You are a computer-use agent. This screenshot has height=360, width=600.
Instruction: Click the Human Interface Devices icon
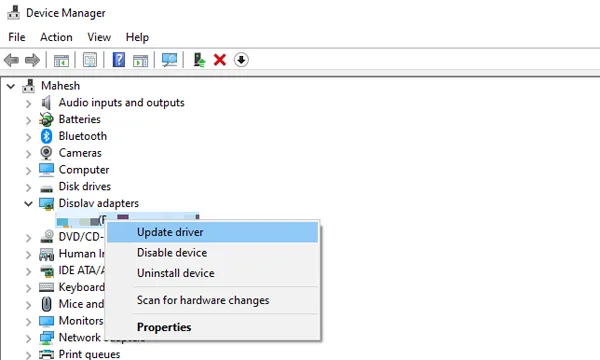pyautogui.click(x=46, y=254)
